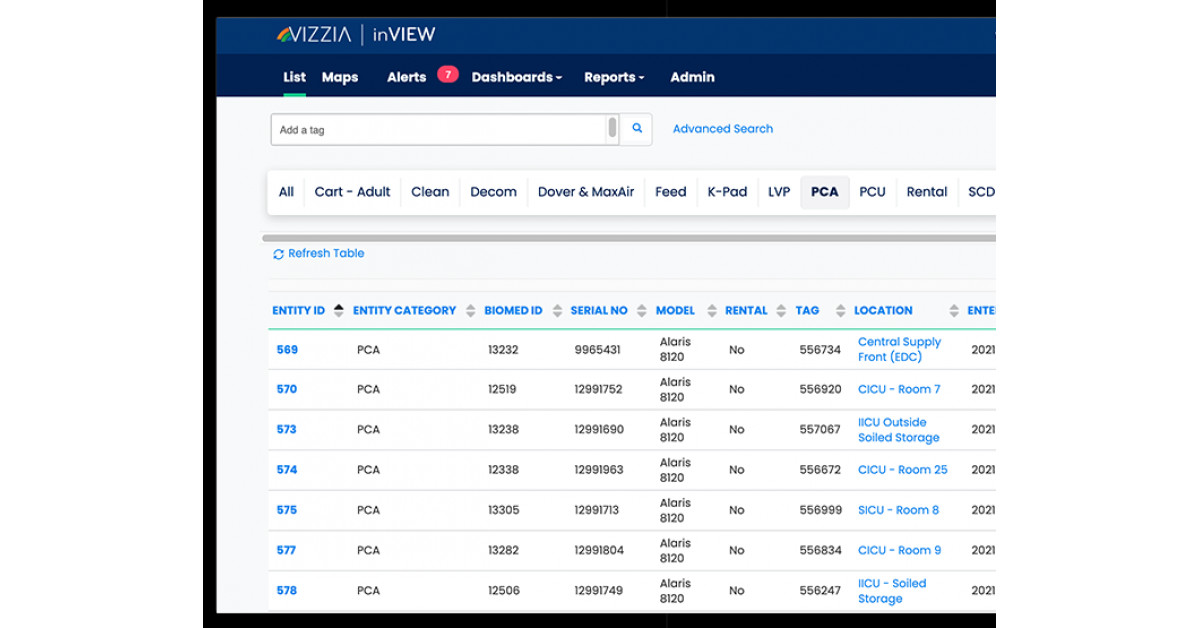The width and height of the screenshot is (1200, 628).
Task: Click the Refresh Table icon
Action: point(278,254)
